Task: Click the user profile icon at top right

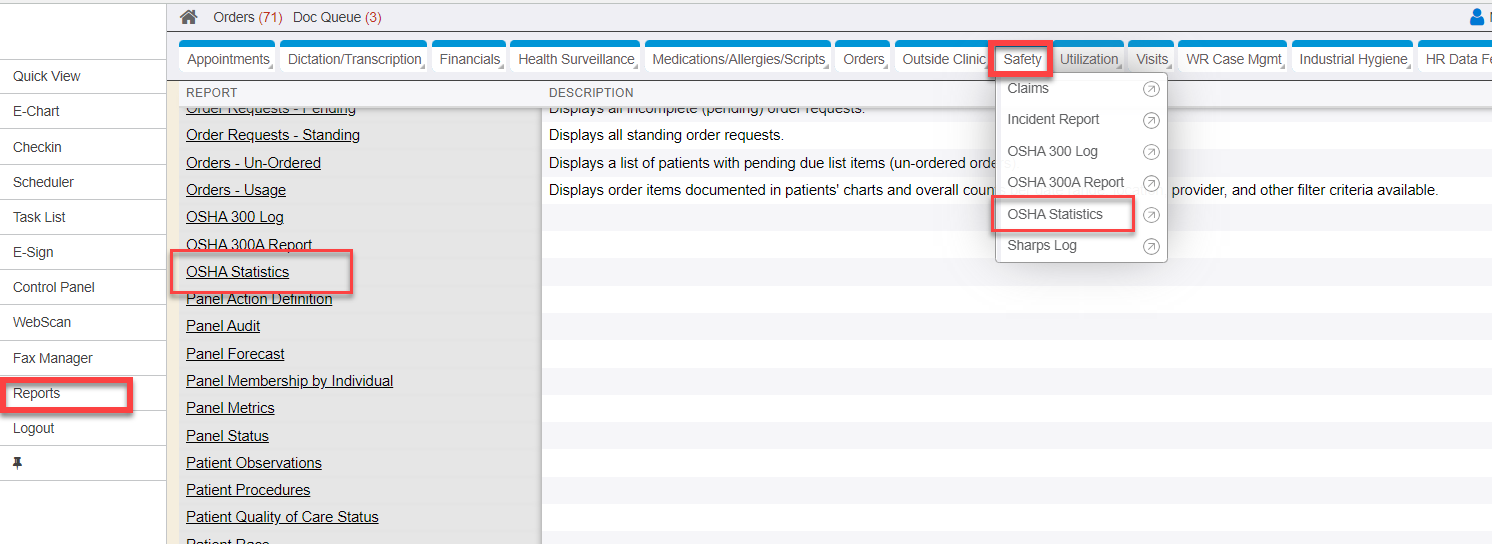Action: pos(1477,17)
